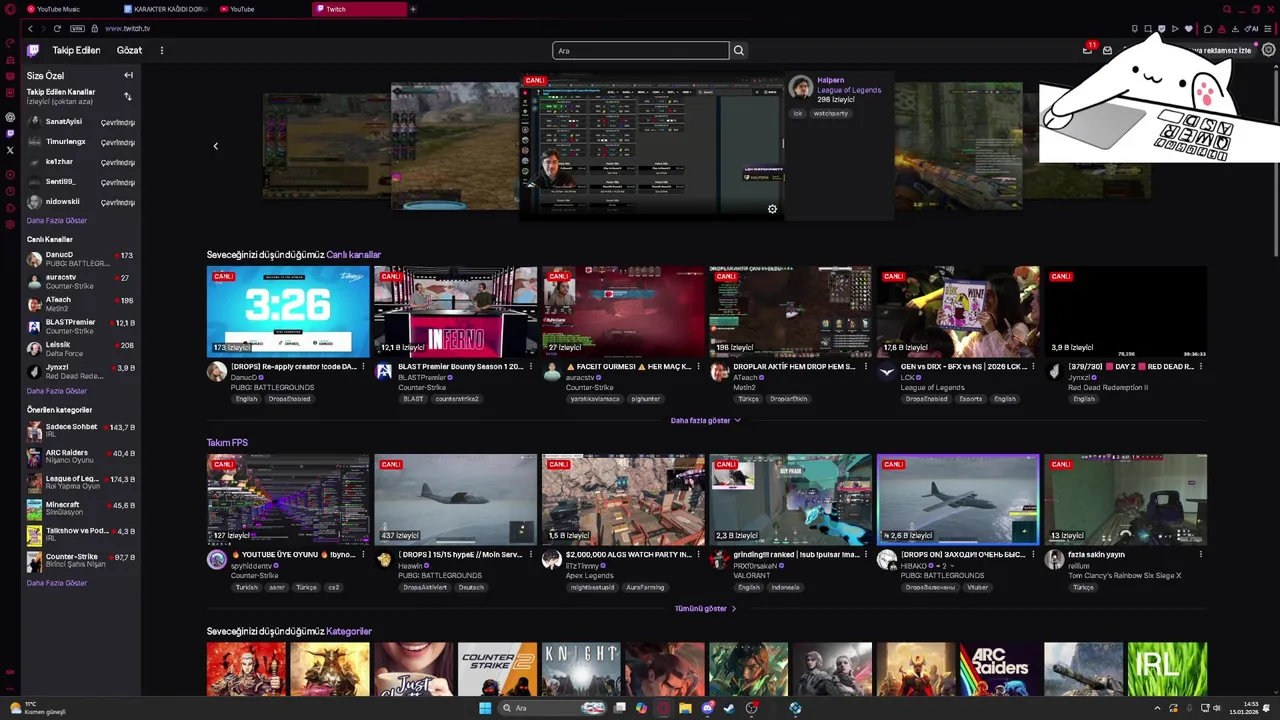Click the browser address bar www.twitch.tv

127,28
